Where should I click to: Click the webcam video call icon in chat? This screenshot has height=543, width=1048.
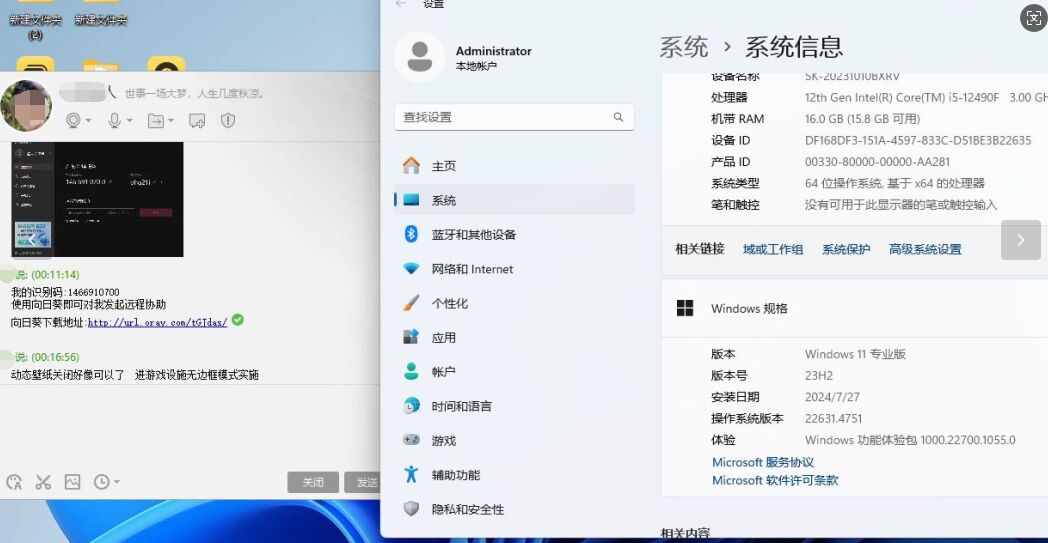pyautogui.click(x=74, y=120)
